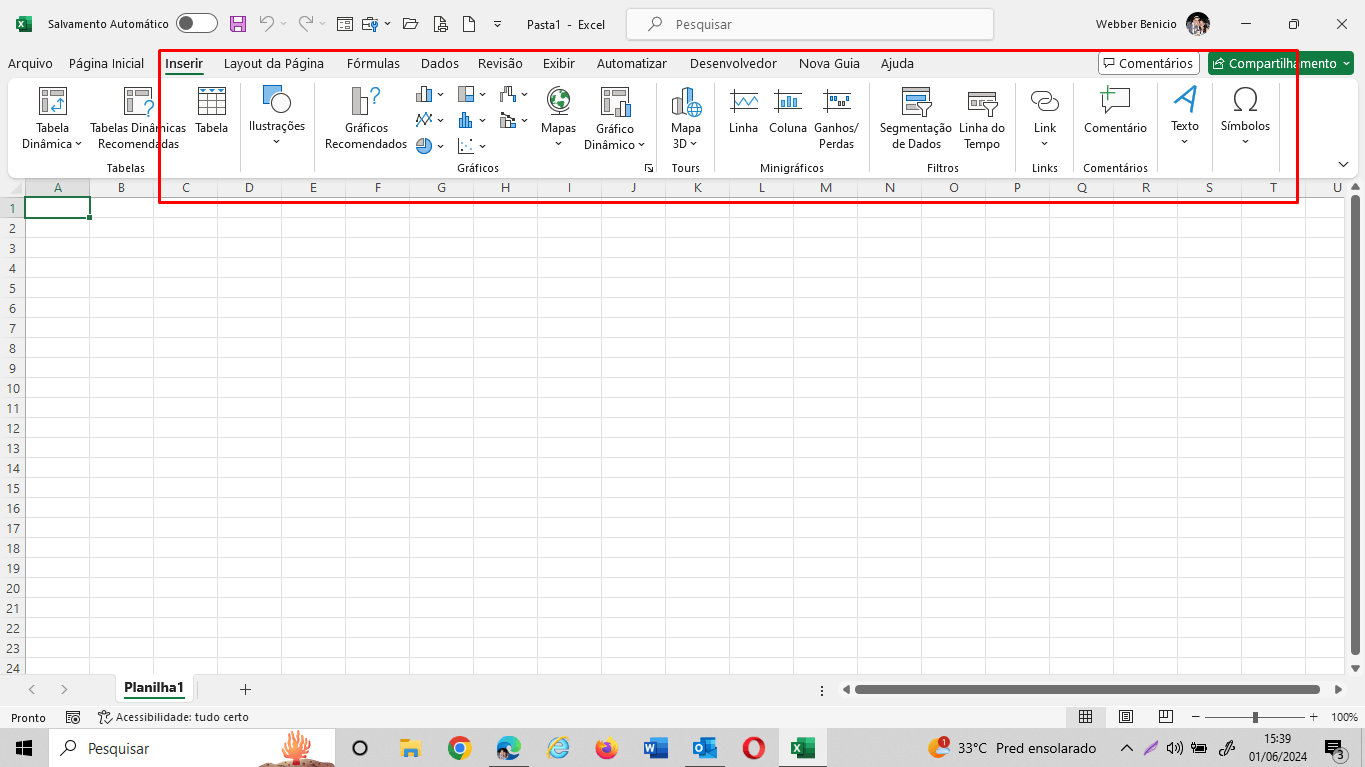Insert a PivotTable with Tabela Dinâmica icon
This screenshot has width=1365, height=767.
coord(52,118)
